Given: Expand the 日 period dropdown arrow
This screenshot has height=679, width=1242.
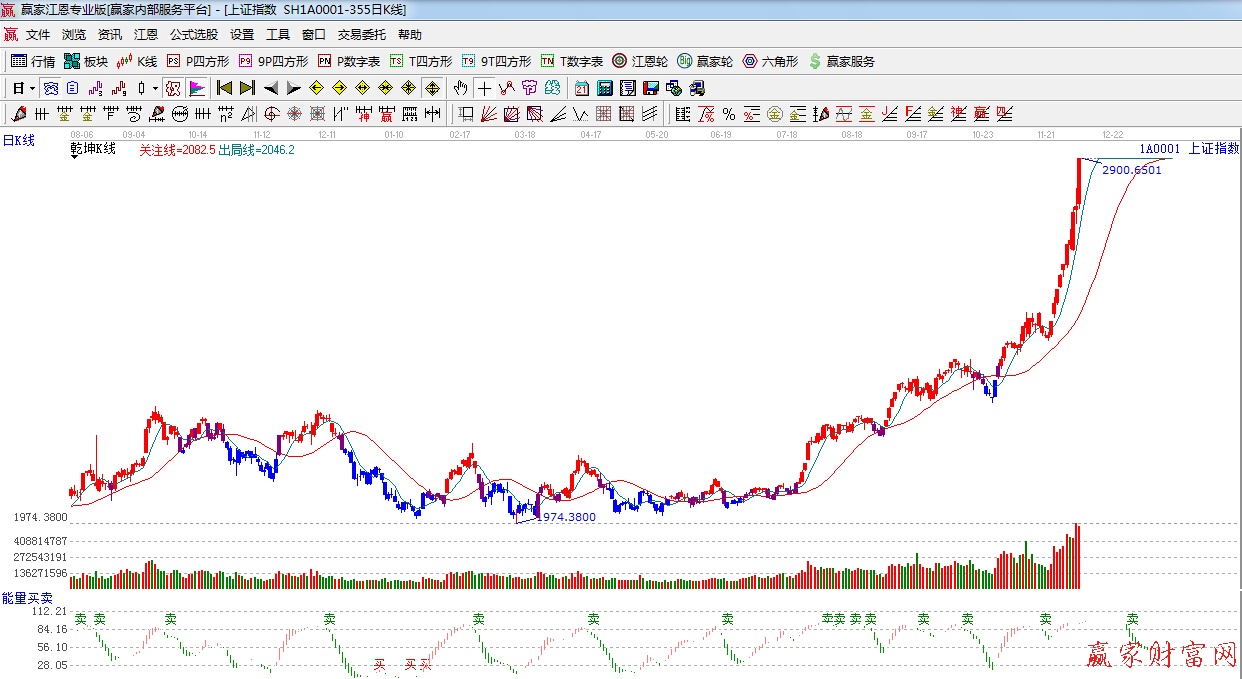Looking at the screenshot, I should 31,88.
